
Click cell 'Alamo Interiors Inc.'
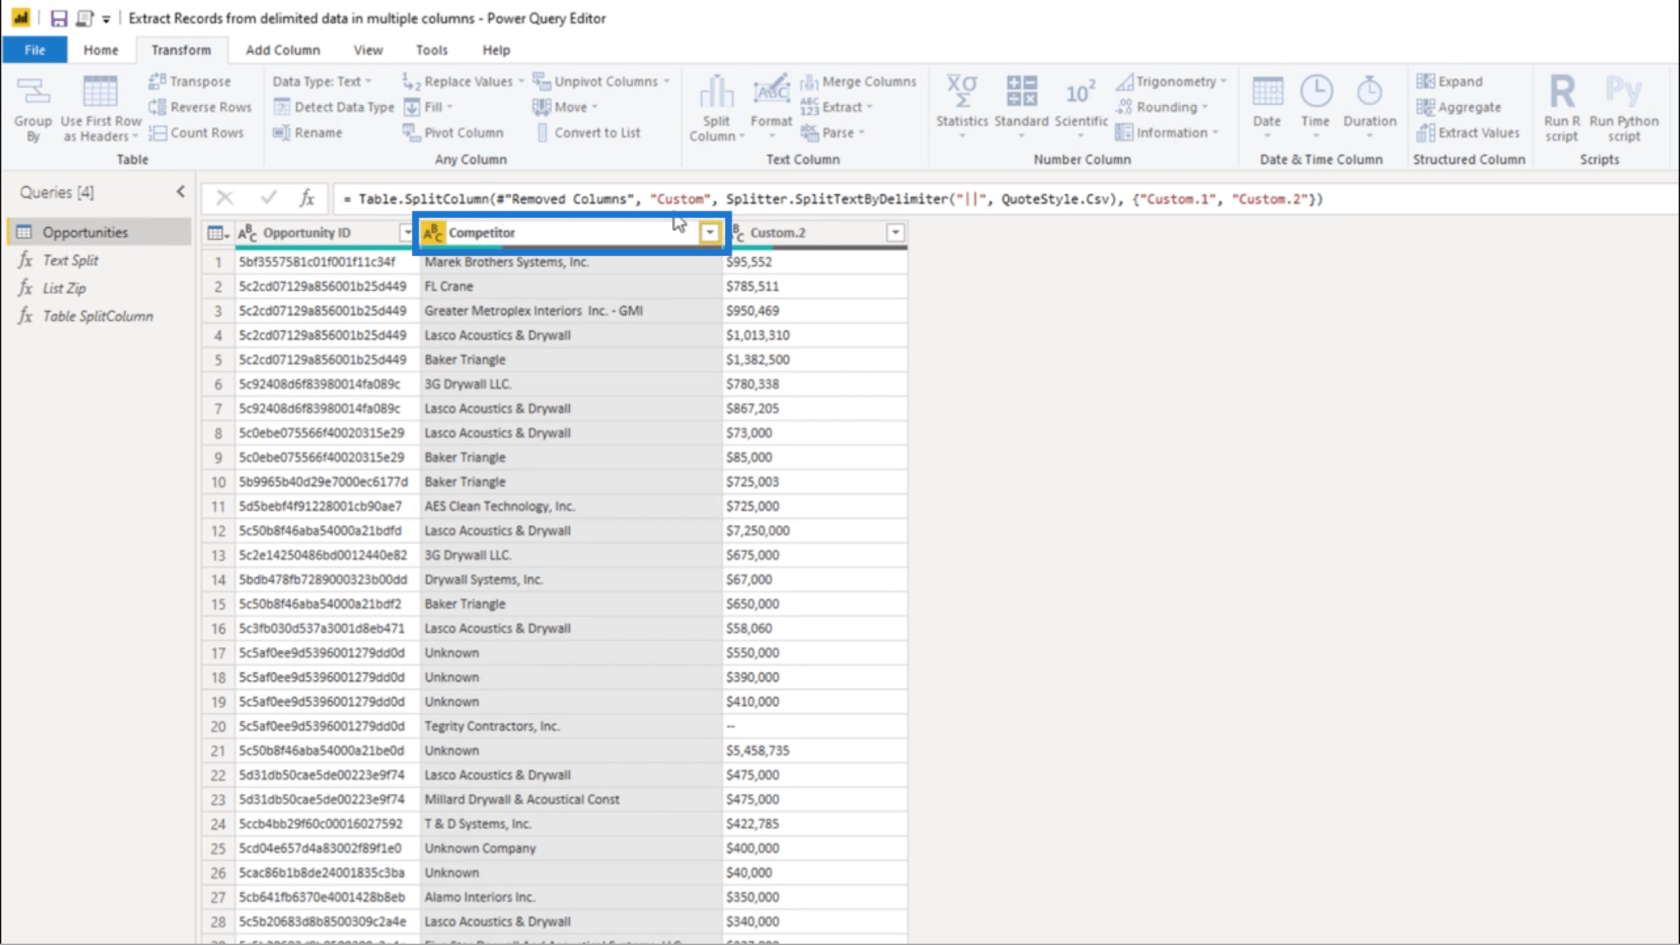tap(570, 897)
